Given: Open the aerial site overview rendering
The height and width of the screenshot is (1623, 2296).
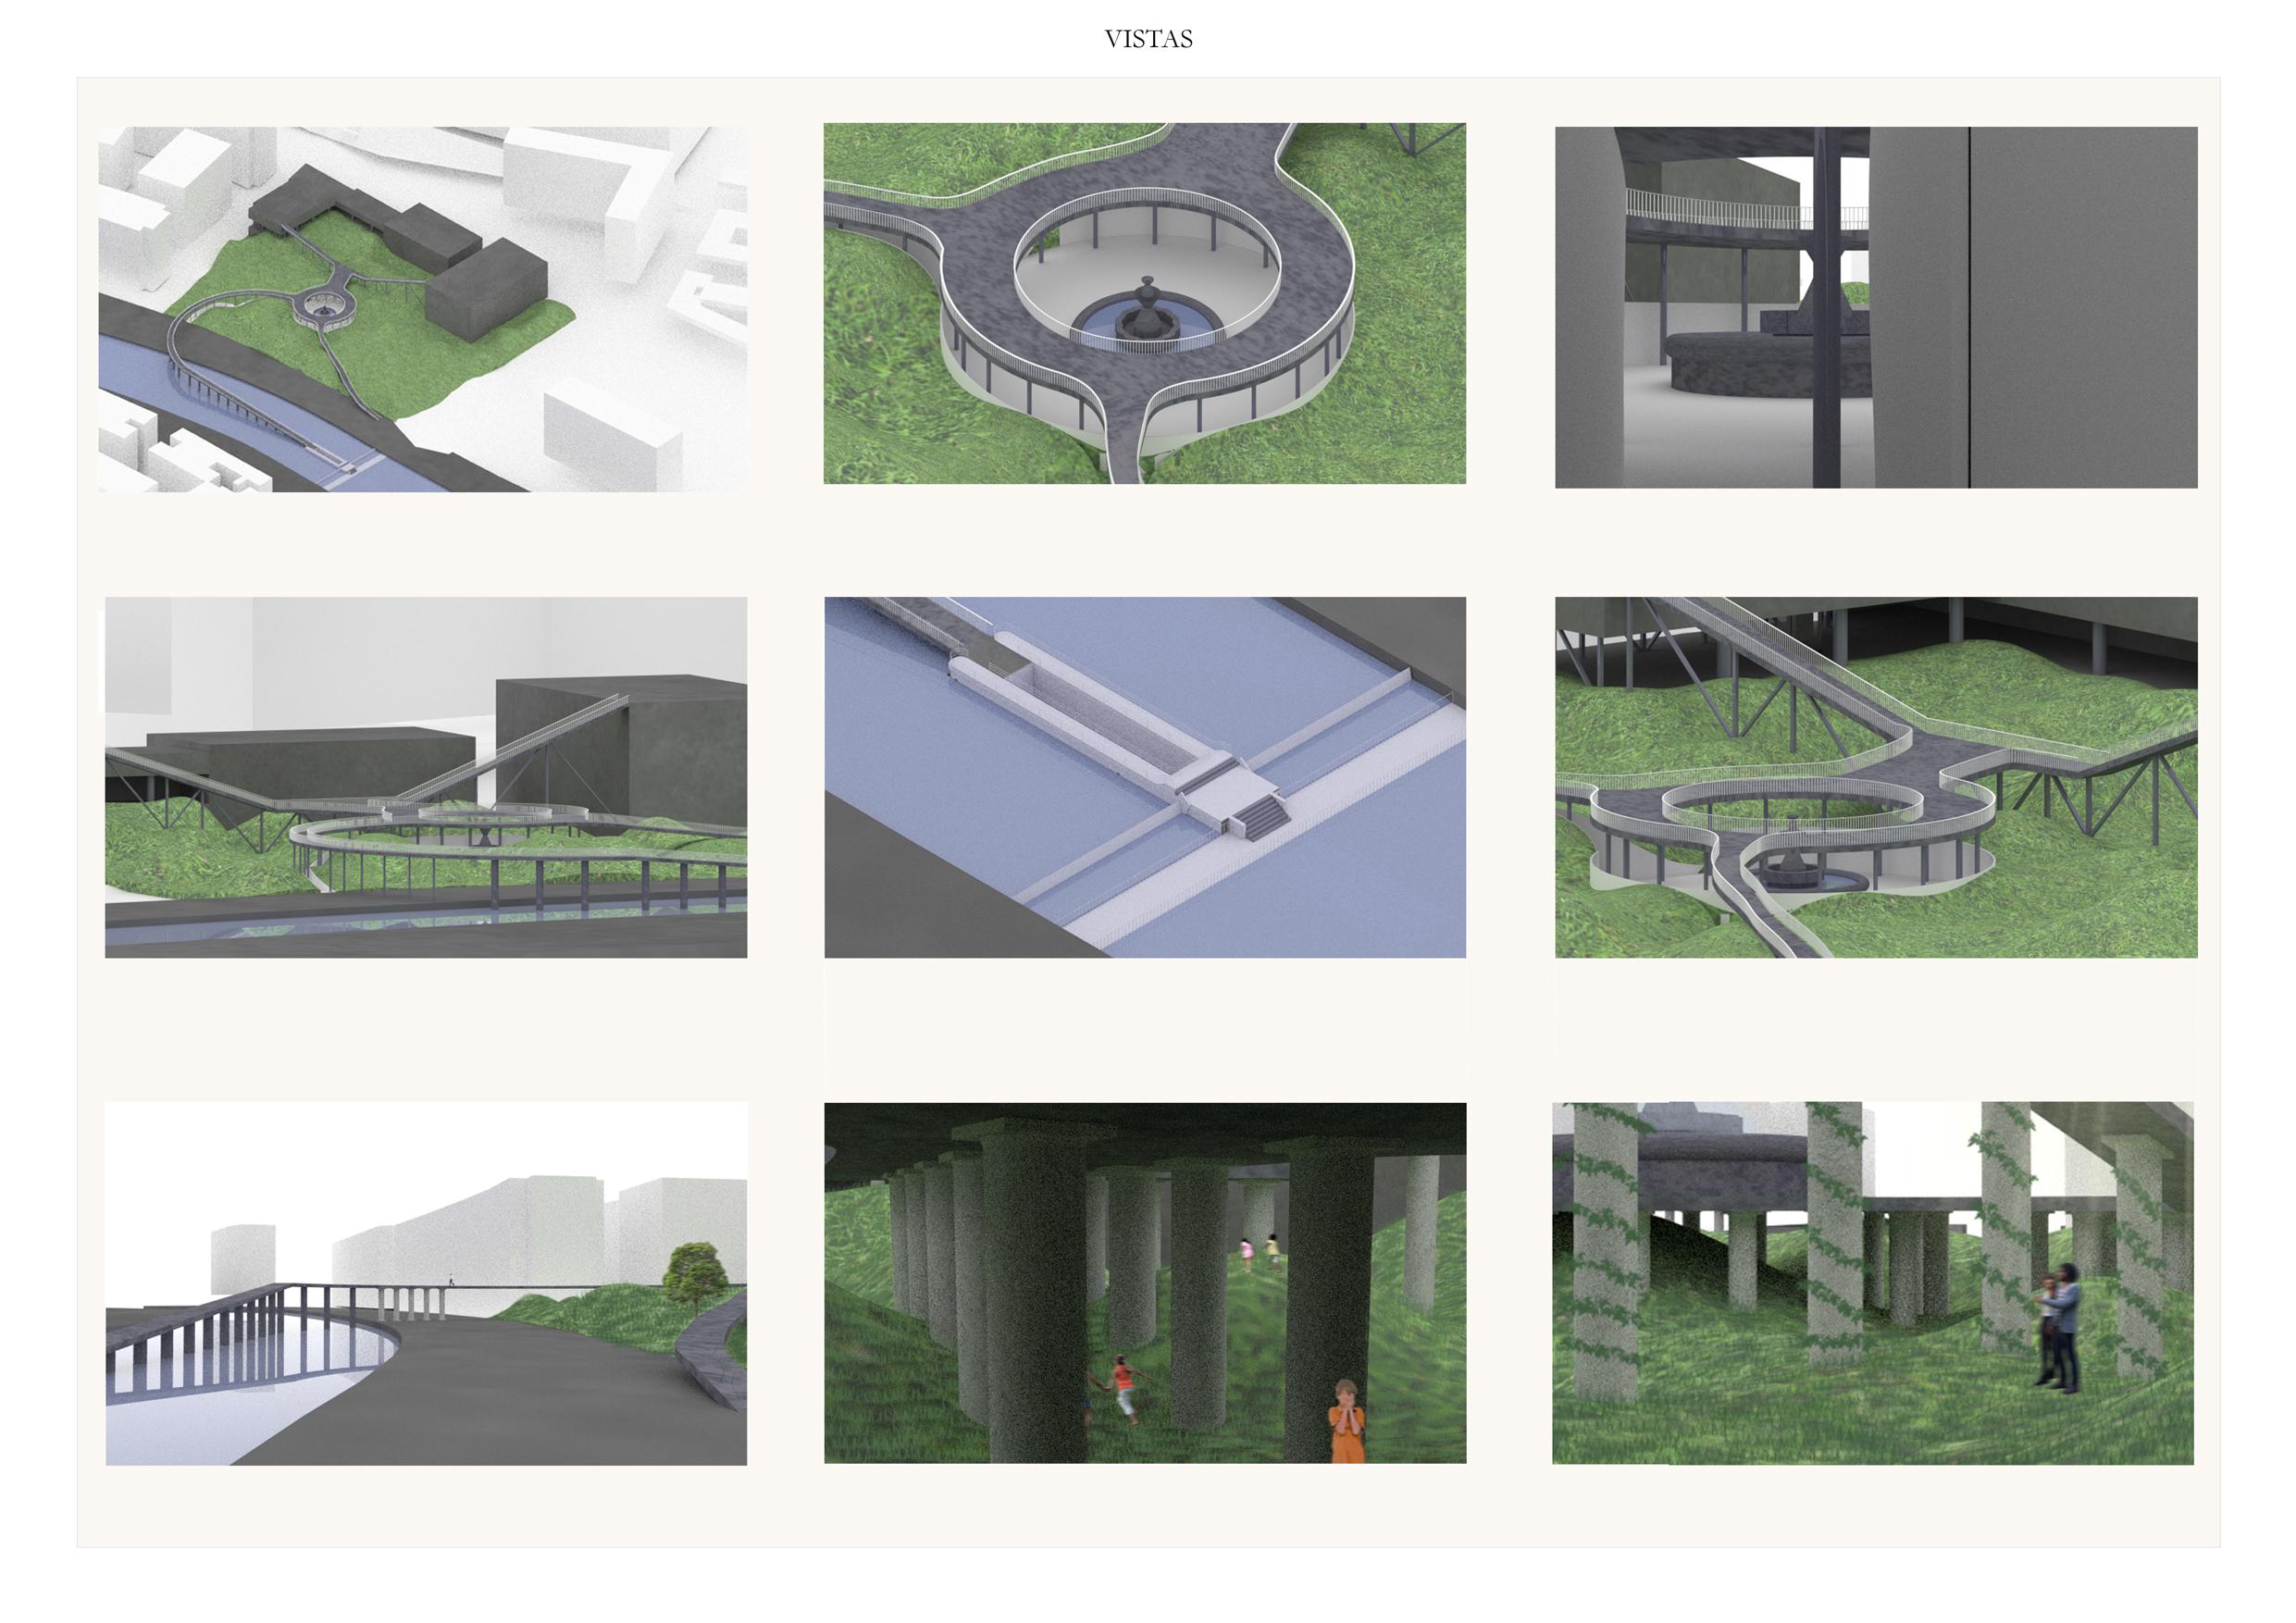Looking at the screenshot, I should (x=422, y=308).
